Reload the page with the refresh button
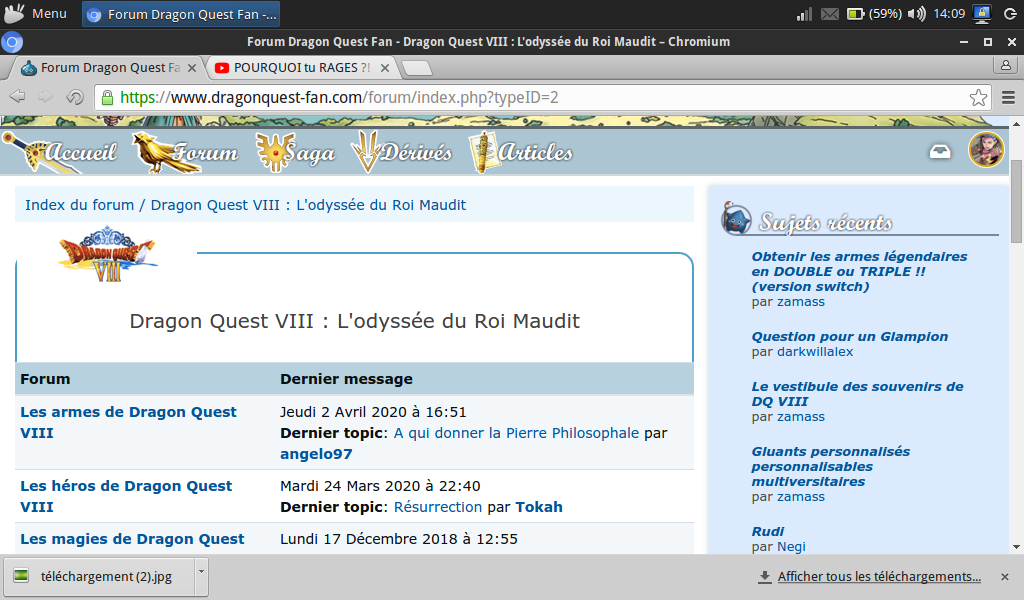Viewport: 1024px width, 600px height. coord(75,97)
